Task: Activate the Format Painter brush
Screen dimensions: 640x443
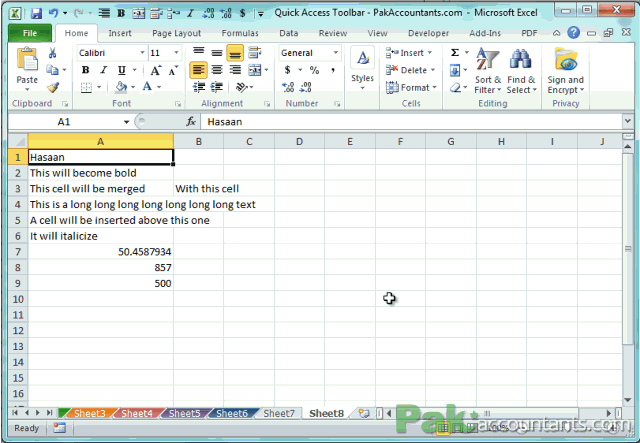Action: tap(53, 87)
